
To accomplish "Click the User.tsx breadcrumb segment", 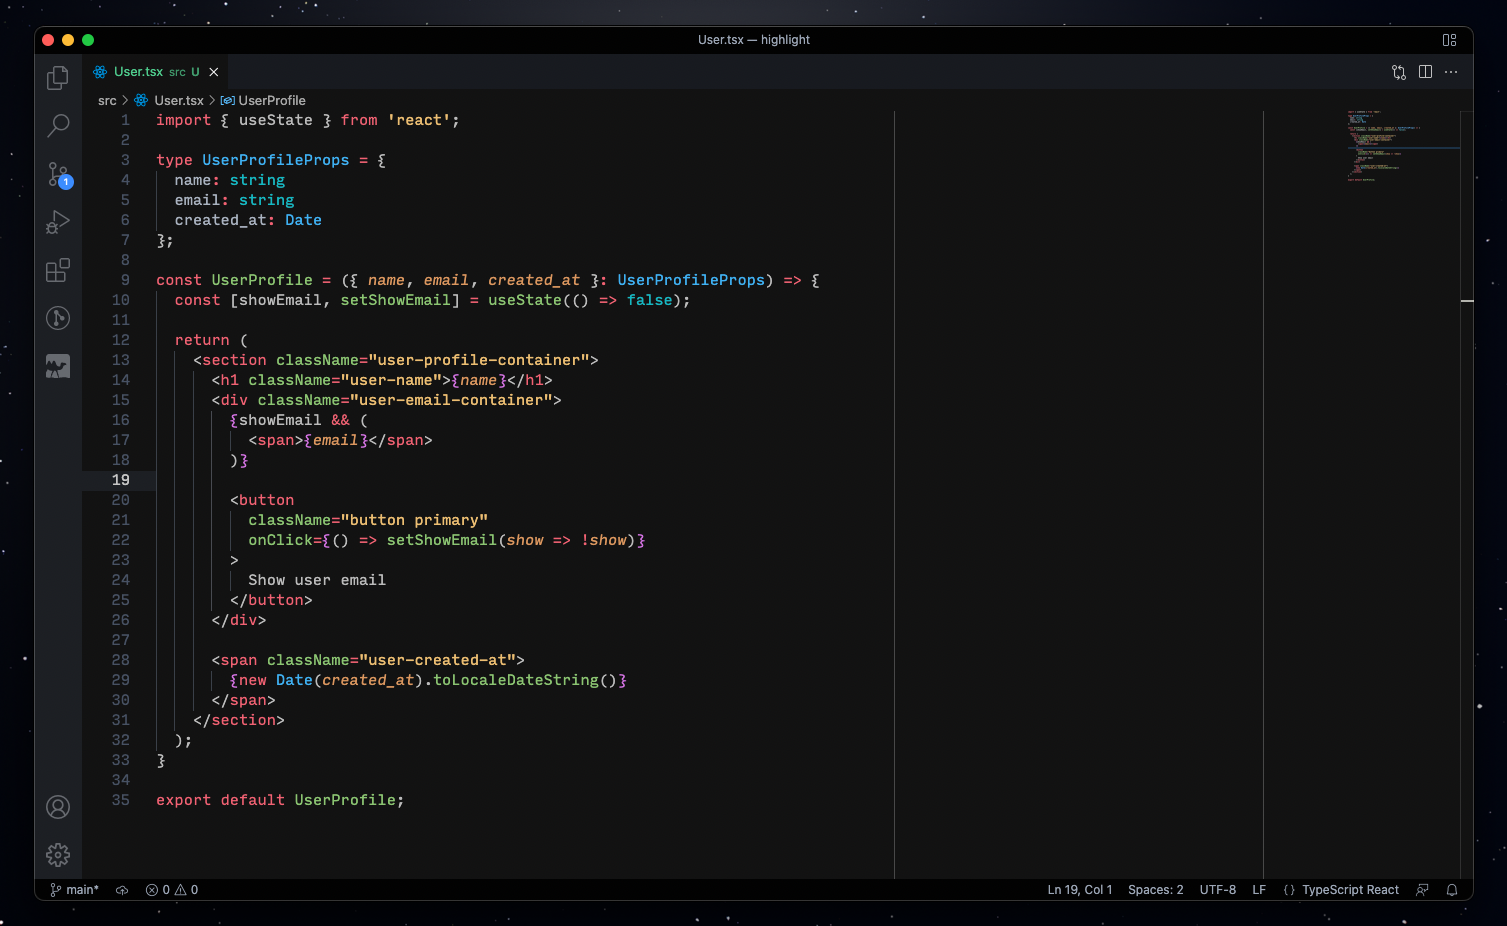I will tap(169, 101).
